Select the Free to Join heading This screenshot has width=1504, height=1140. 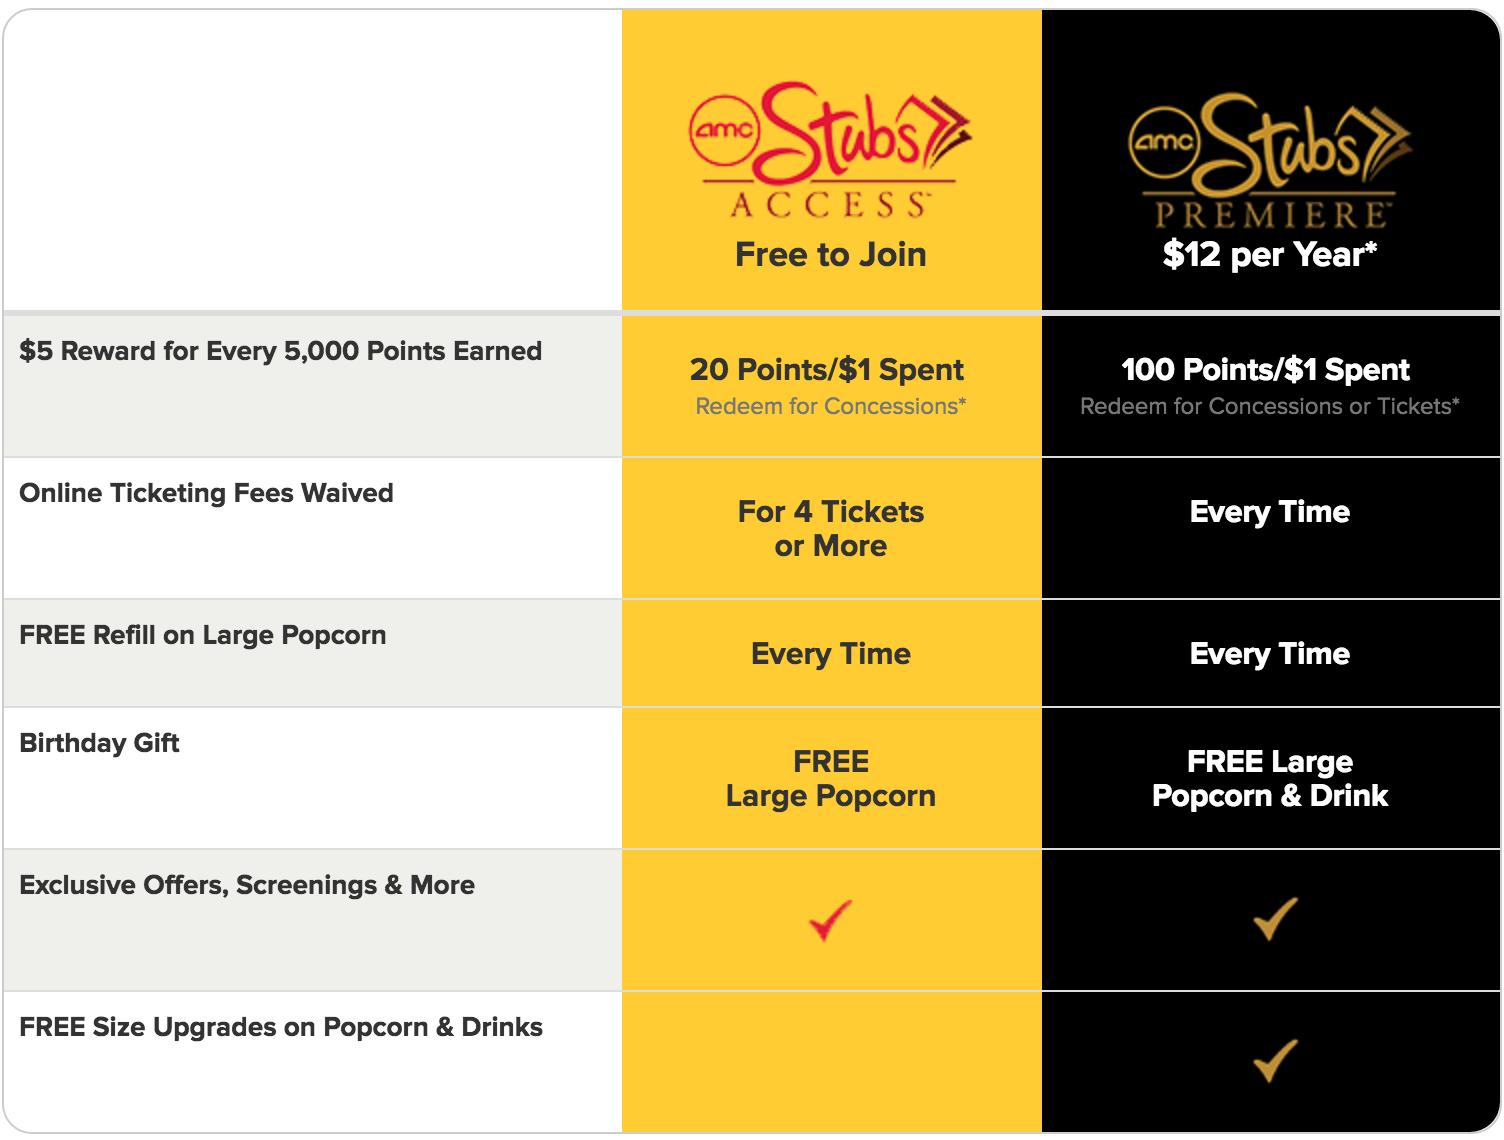pos(830,255)
